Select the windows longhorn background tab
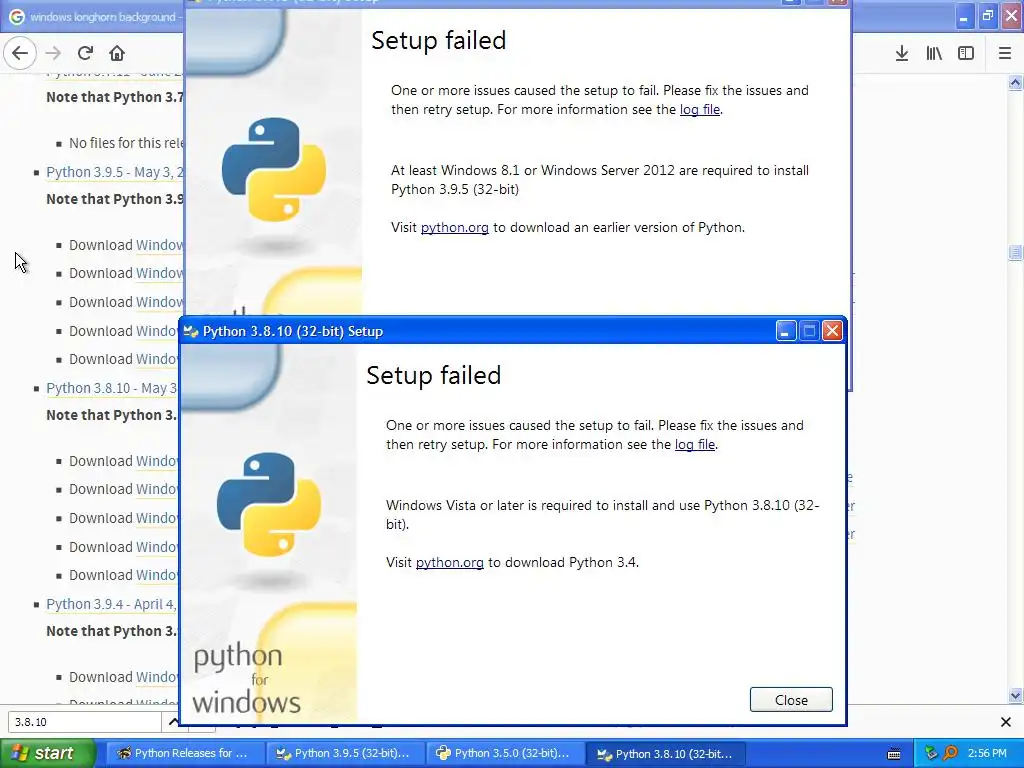 (95, 17)
